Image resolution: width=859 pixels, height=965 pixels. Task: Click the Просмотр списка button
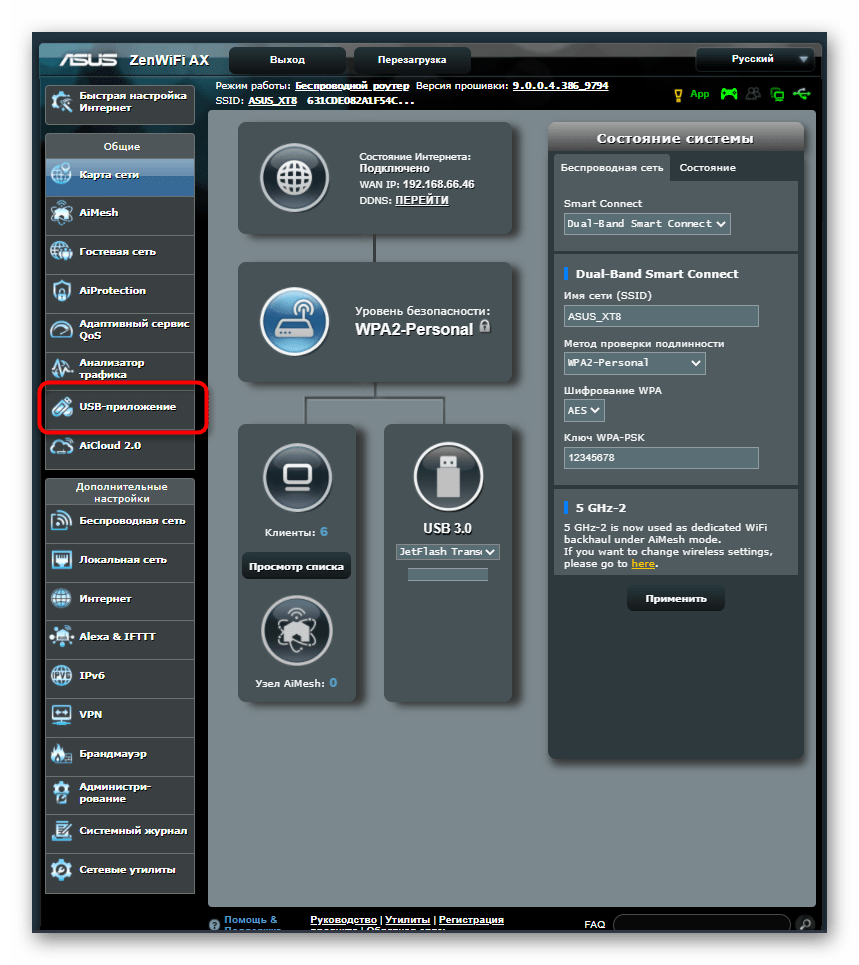(296, 567)
